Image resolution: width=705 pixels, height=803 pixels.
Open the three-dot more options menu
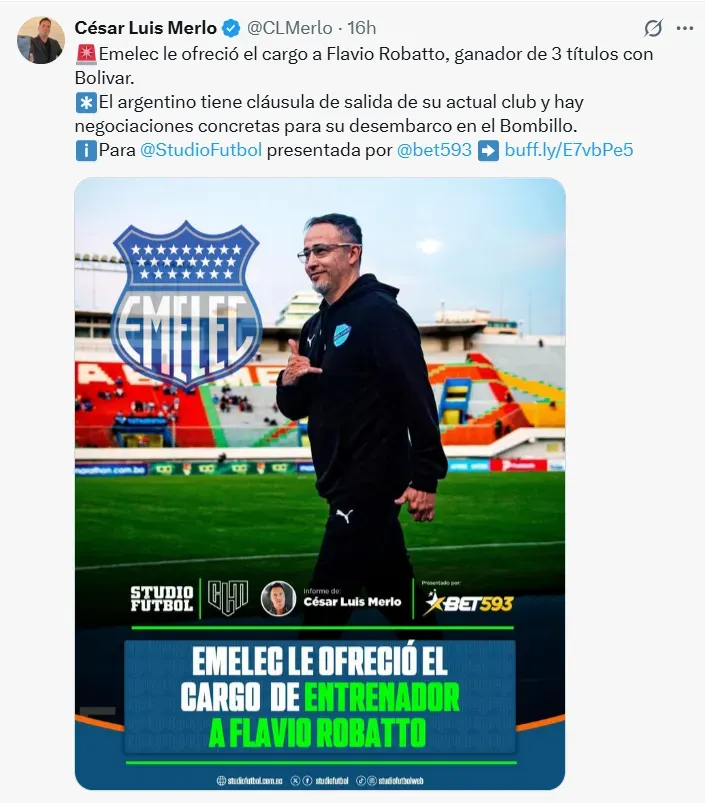pyautogui.click(x=685, y=28)
